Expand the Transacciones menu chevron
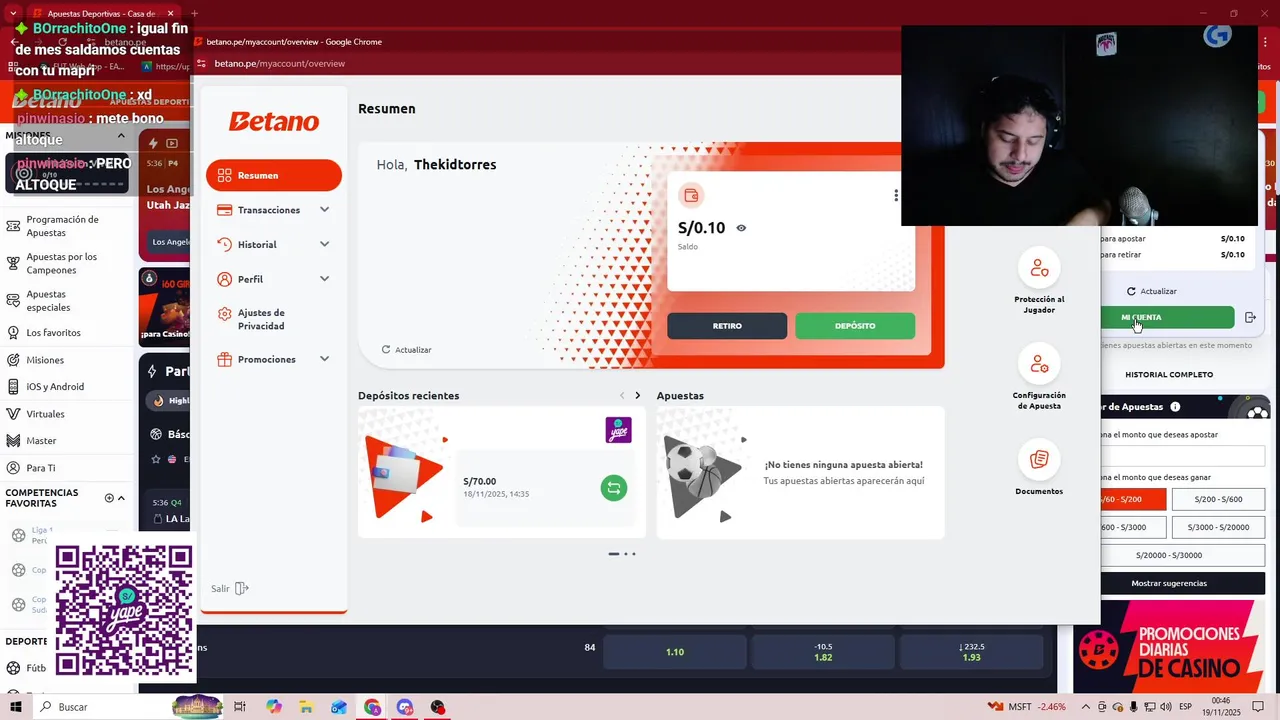 coord(324,210)
